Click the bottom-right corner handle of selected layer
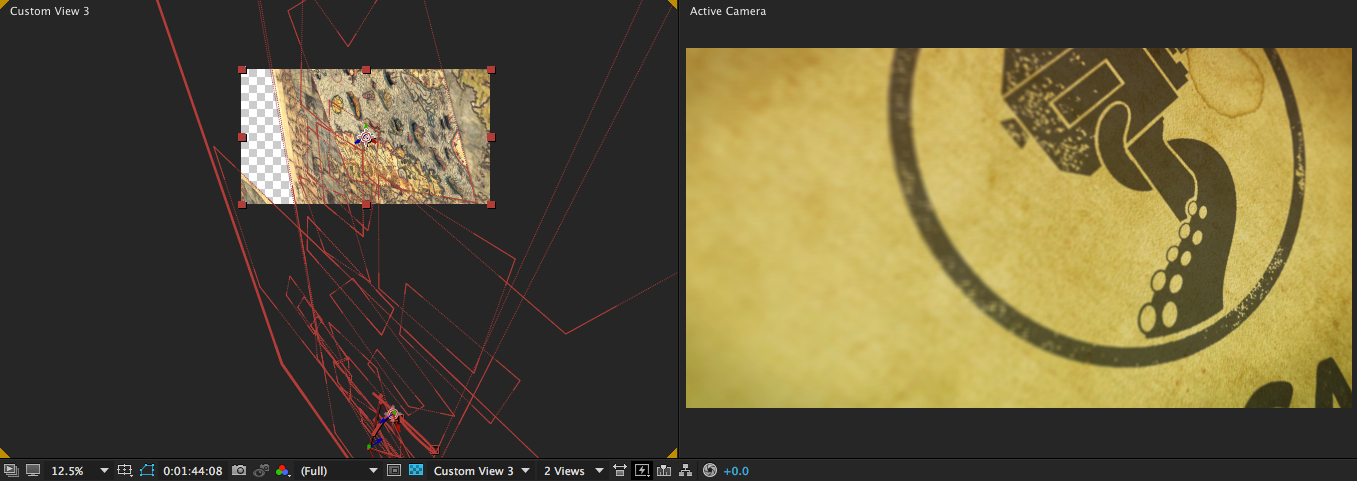 tap(491, 205)
